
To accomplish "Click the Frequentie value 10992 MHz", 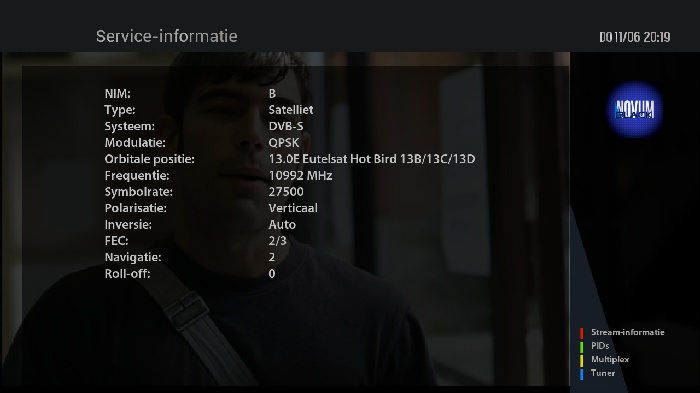I will pyautogui.click(x=300, y=176).
